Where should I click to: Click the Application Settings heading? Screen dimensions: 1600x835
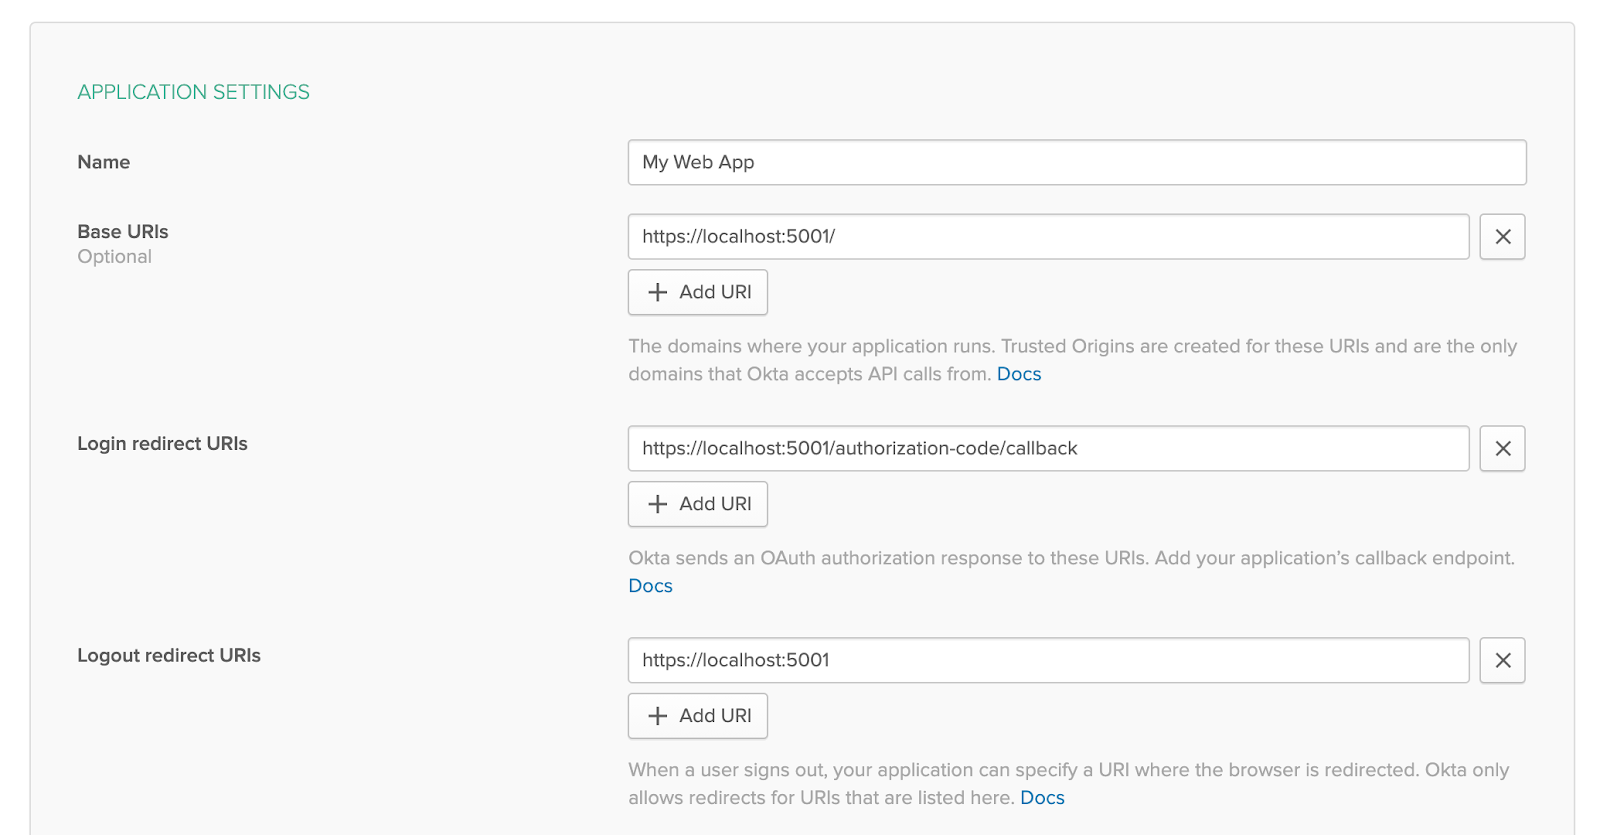point(193,92)
